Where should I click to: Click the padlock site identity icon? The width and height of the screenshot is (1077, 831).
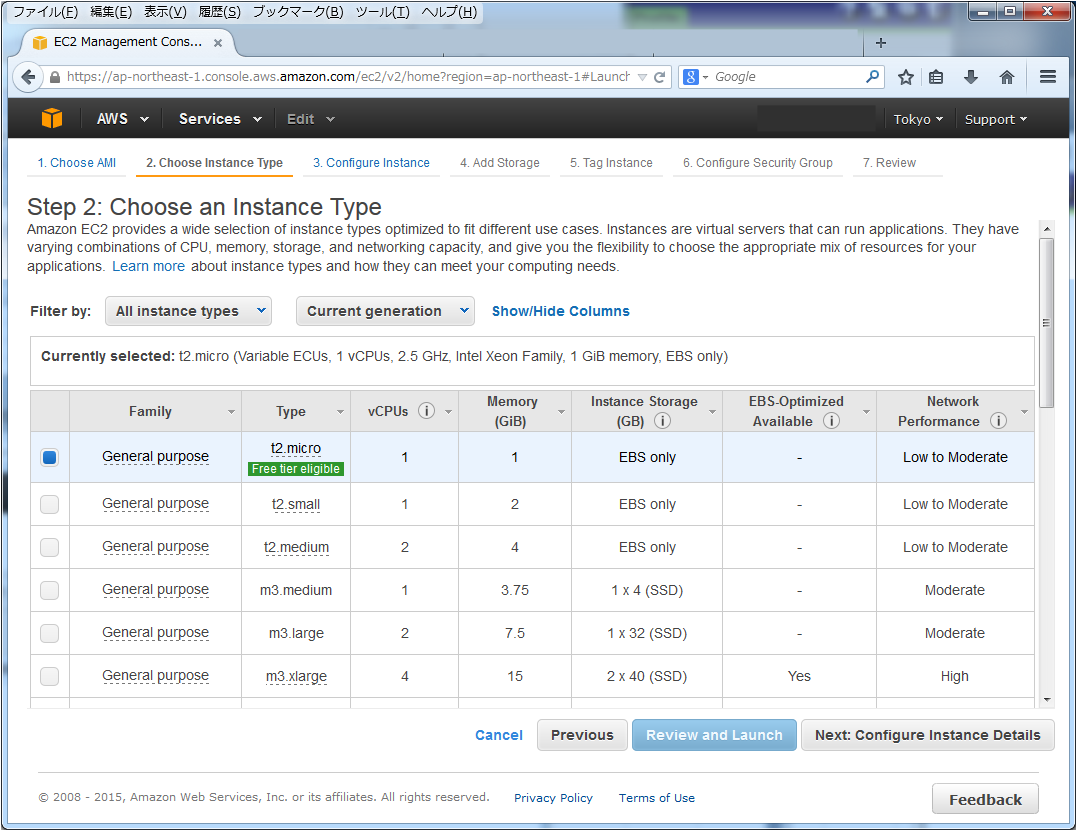(55, 77)
